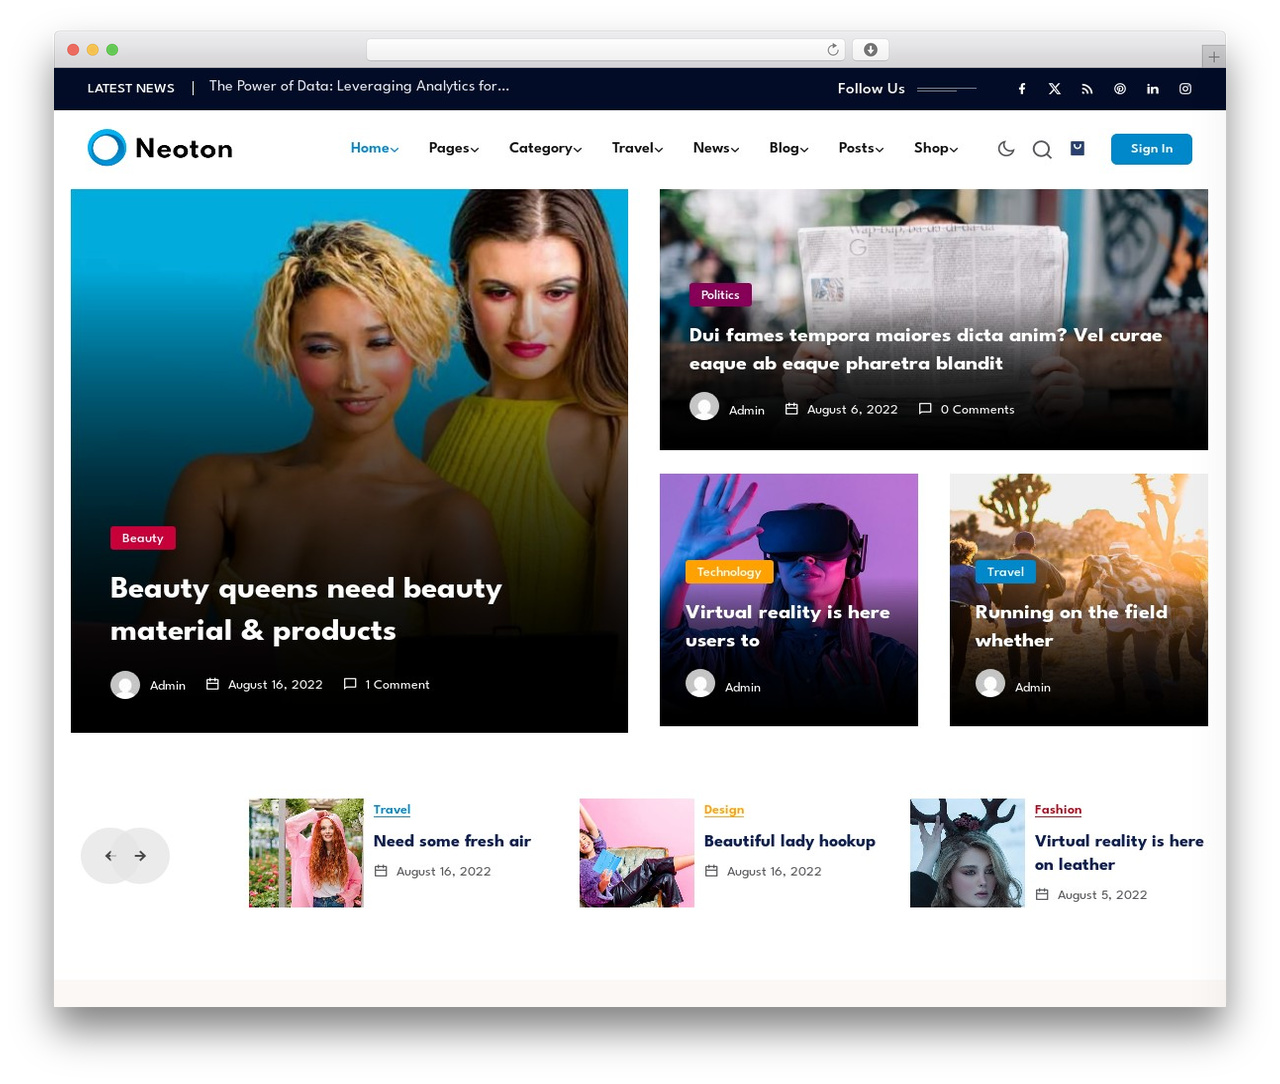Click the Fashion category link

point(1058,810)
